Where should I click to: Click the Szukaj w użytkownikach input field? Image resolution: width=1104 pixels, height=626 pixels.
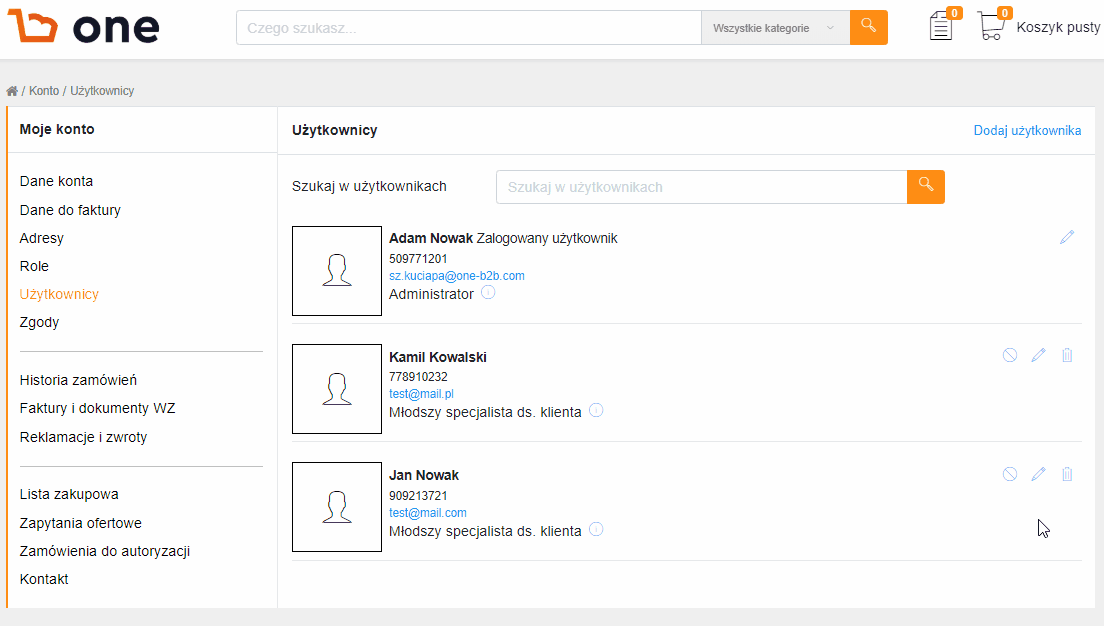coord(701,187)
